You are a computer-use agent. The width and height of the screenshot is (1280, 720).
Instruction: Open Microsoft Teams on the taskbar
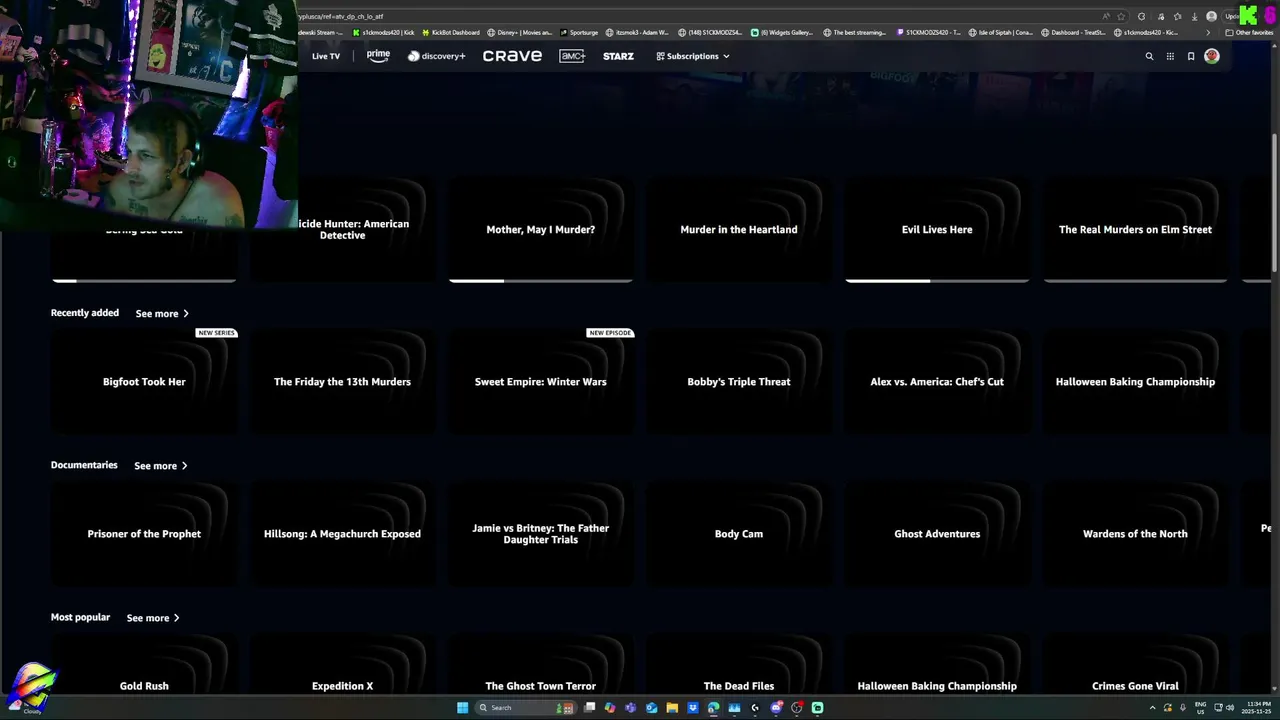(630, 707)
